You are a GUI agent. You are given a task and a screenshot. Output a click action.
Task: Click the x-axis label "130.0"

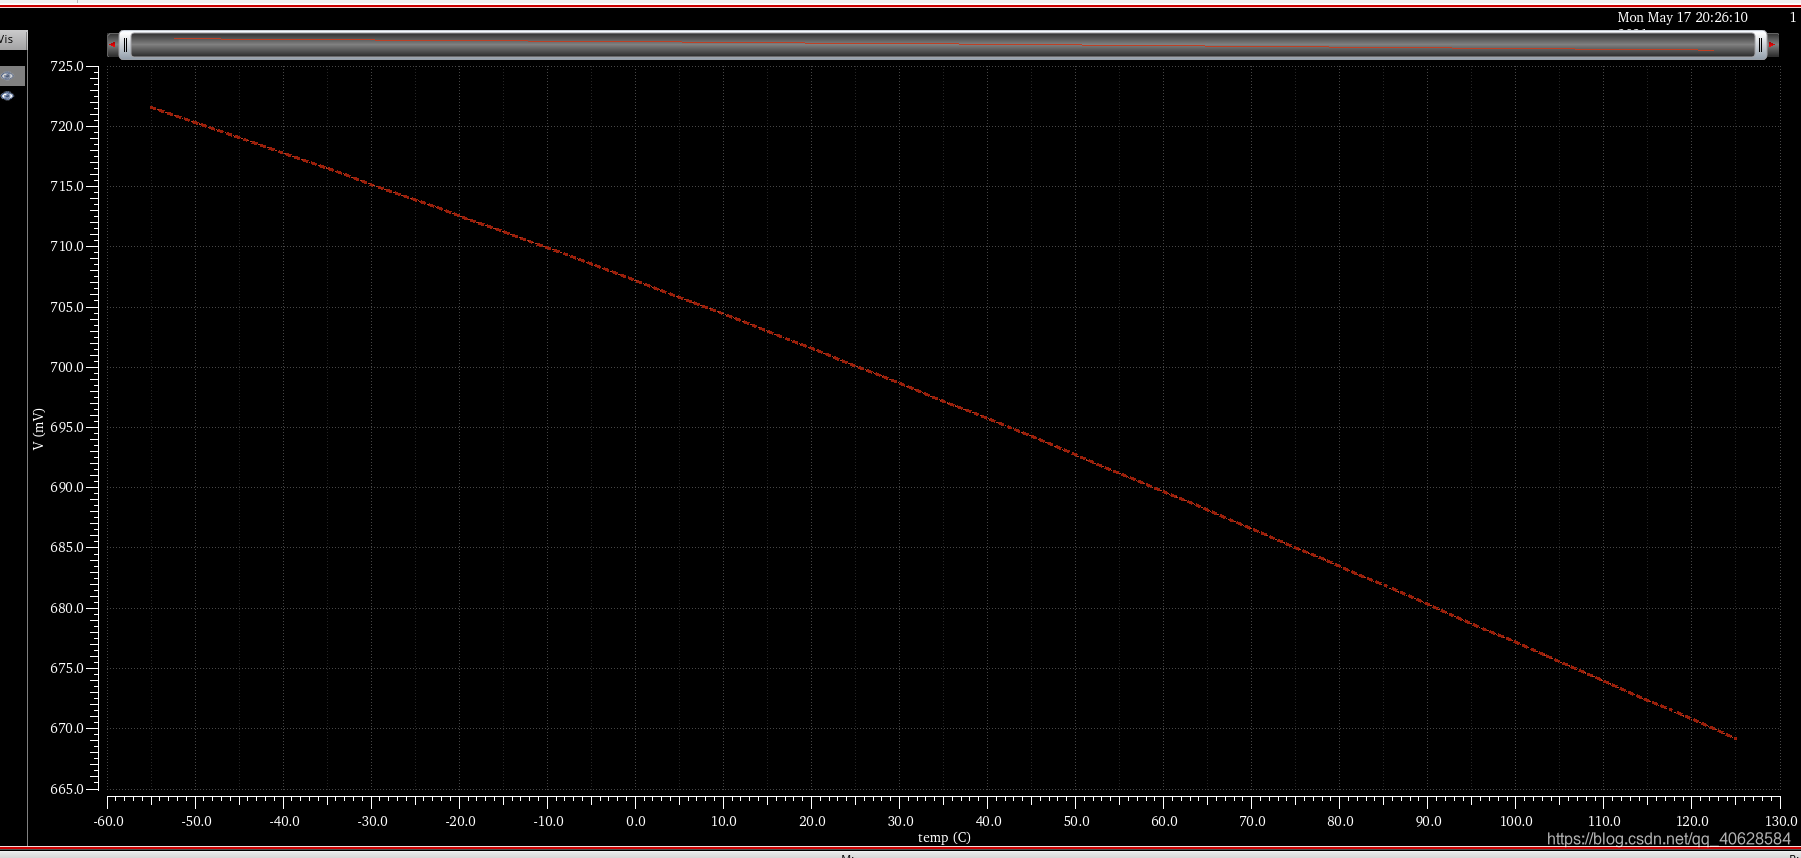[x=1781, y=821]
